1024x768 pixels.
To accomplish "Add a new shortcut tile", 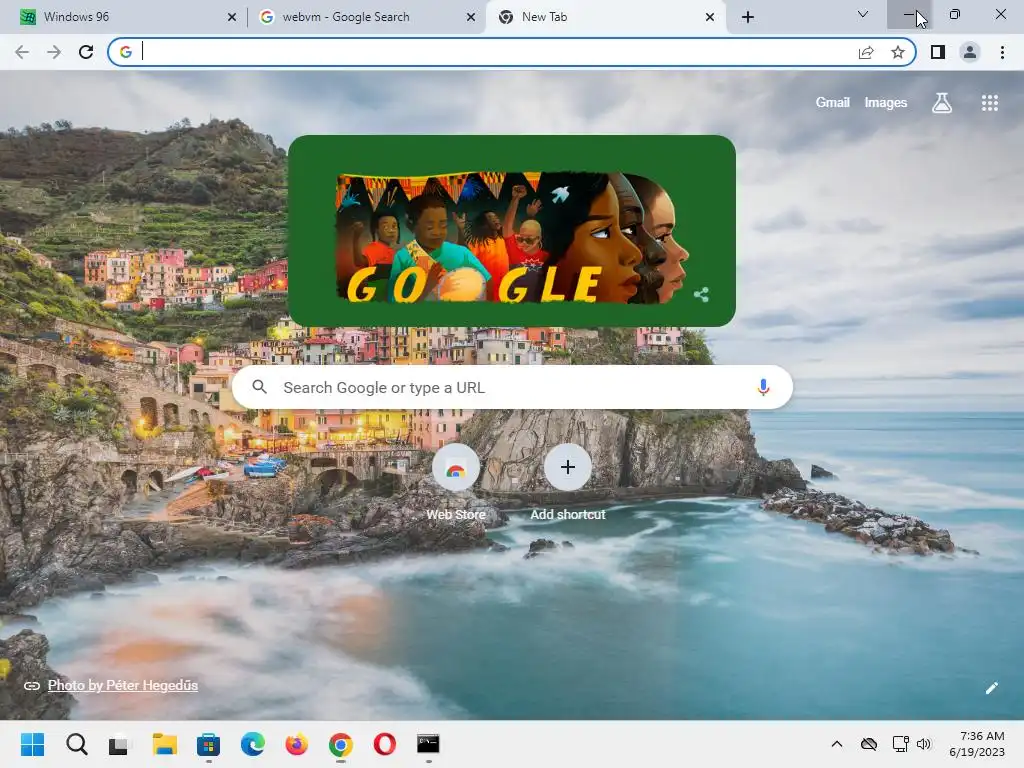I will click(568, 482).
